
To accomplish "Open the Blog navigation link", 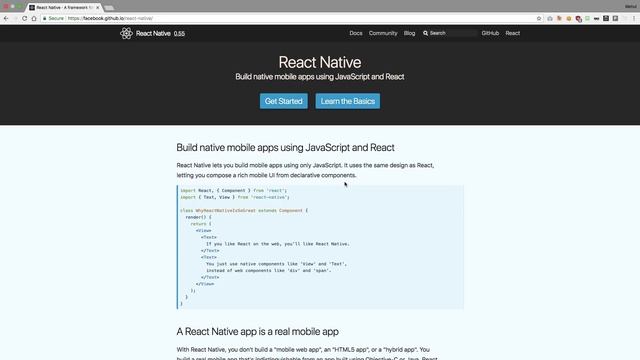I will (409, 33).
